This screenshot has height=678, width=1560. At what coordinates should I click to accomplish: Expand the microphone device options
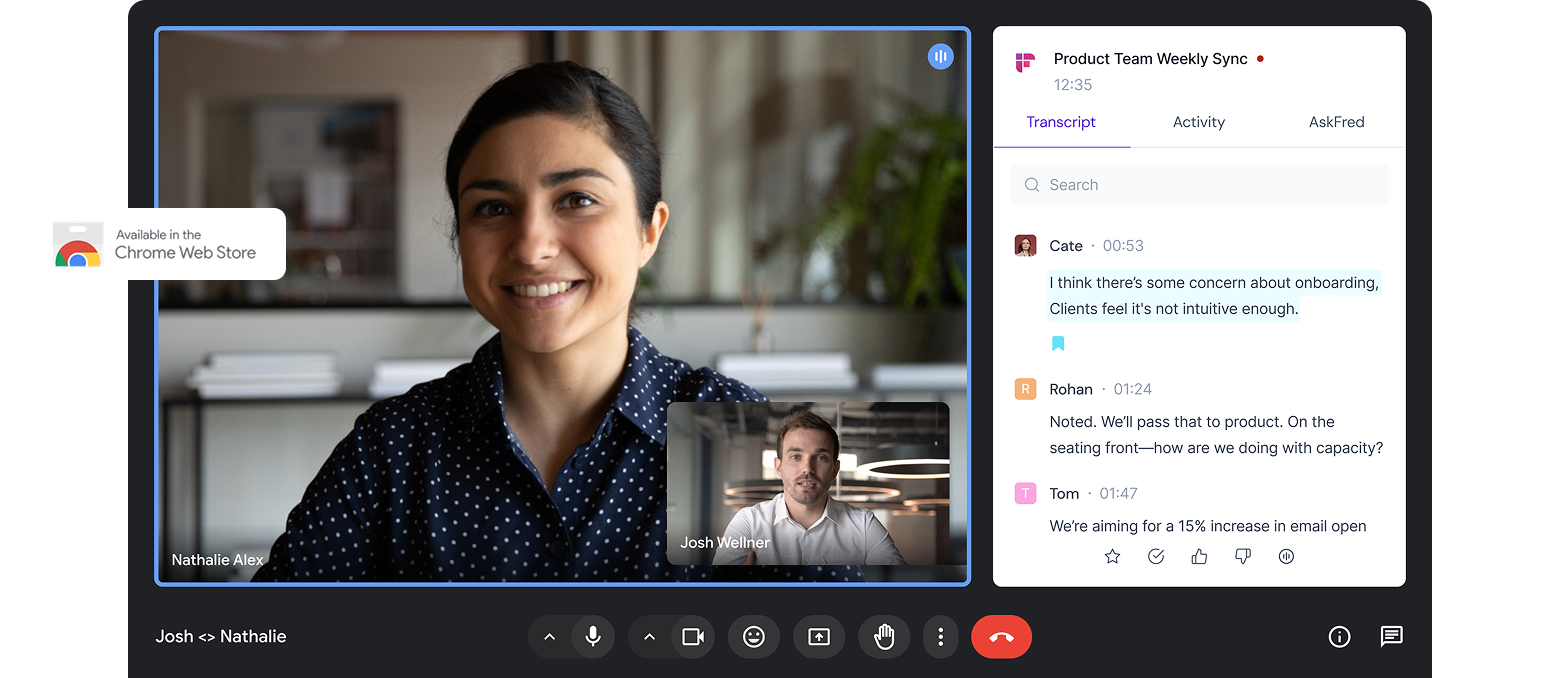click(x=549, y=637)
